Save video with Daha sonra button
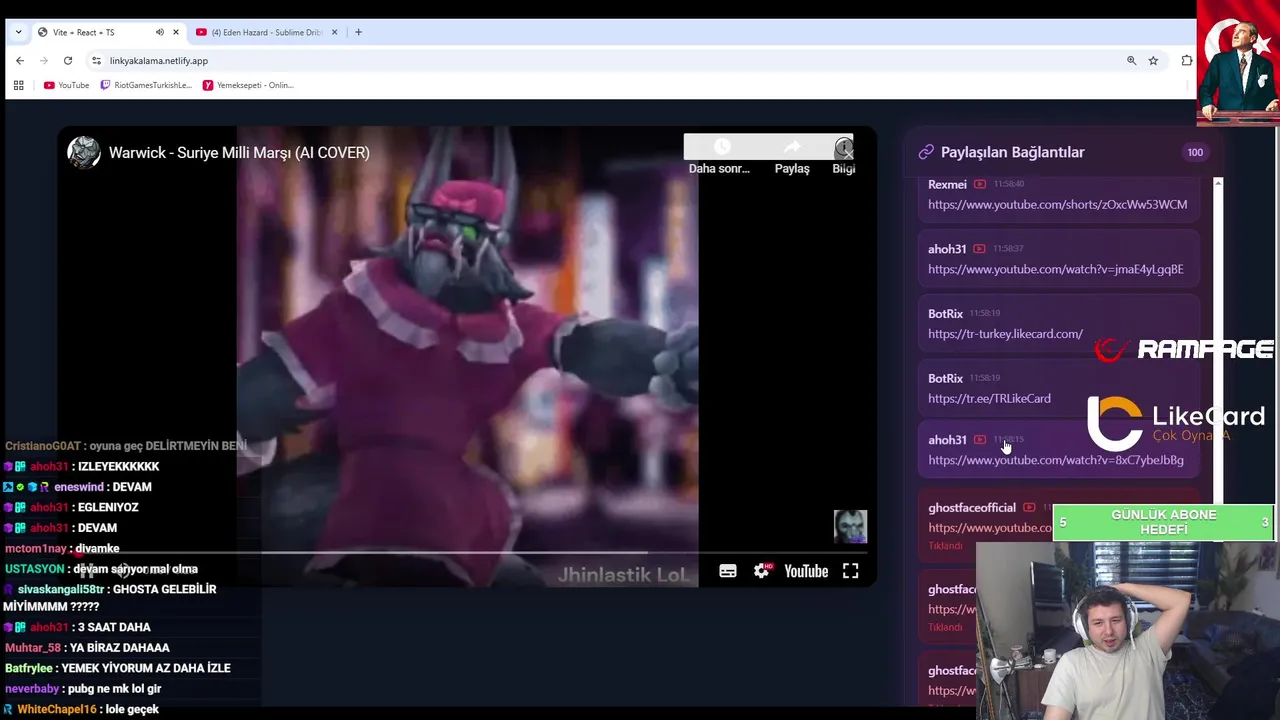The image size is (1280, 720). pos(720,156)
